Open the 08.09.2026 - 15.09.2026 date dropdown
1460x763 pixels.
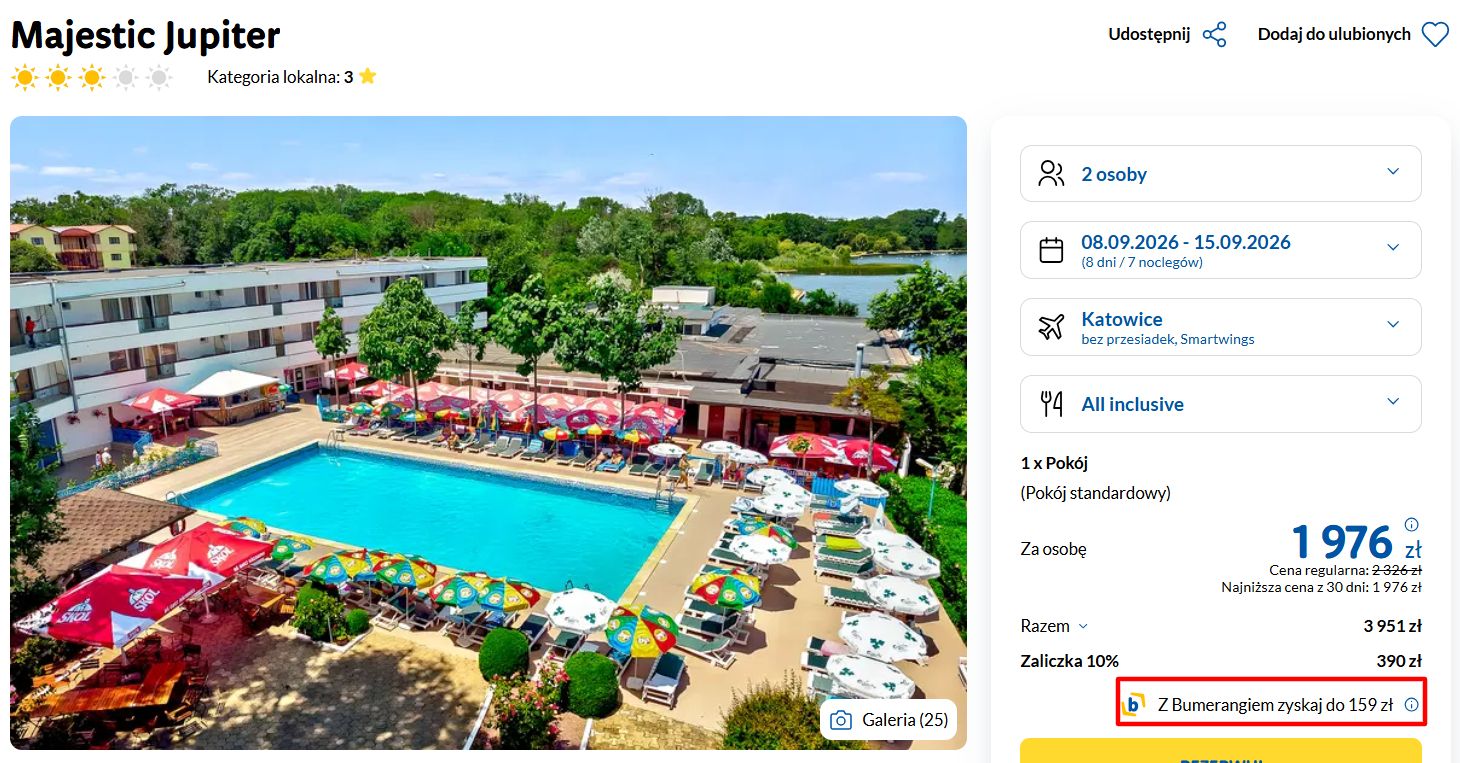pyautogui.click(x=1220, y=250)
